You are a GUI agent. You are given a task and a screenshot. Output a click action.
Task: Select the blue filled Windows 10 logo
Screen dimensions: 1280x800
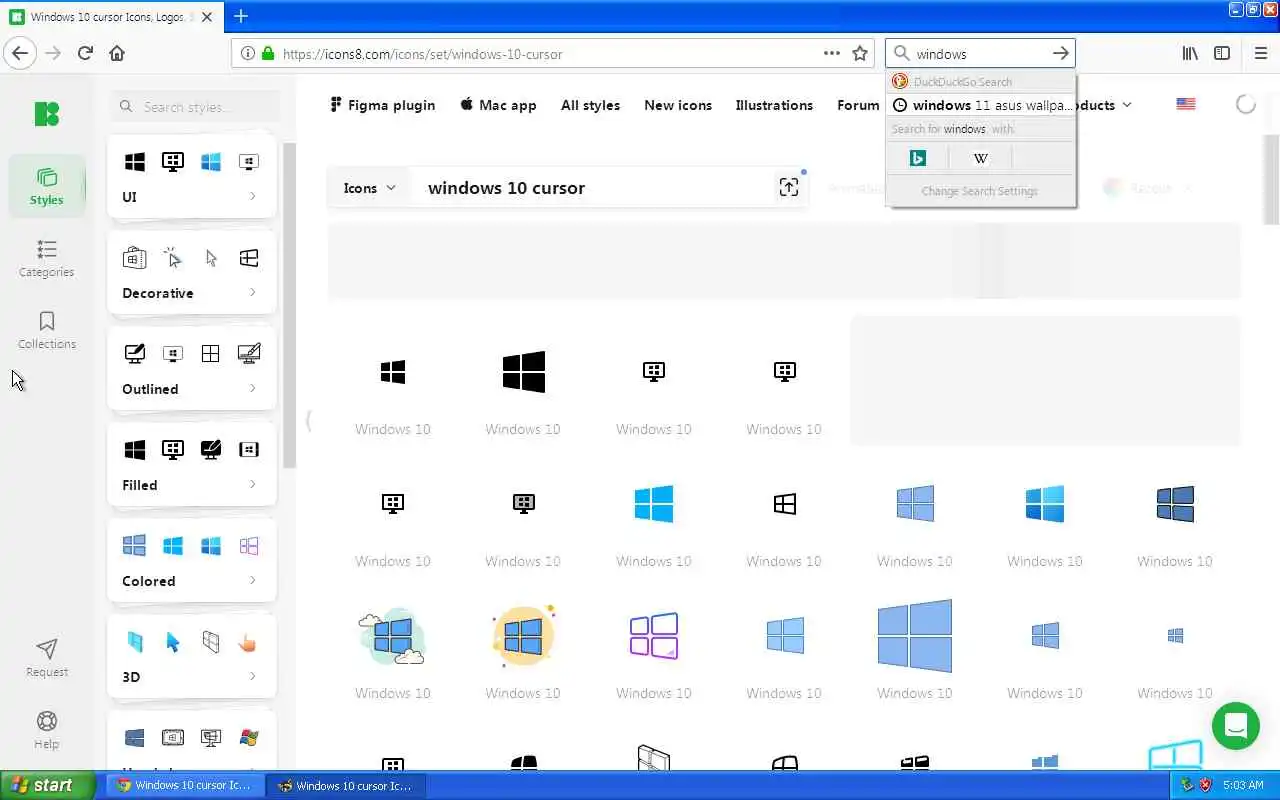point(654,504)
